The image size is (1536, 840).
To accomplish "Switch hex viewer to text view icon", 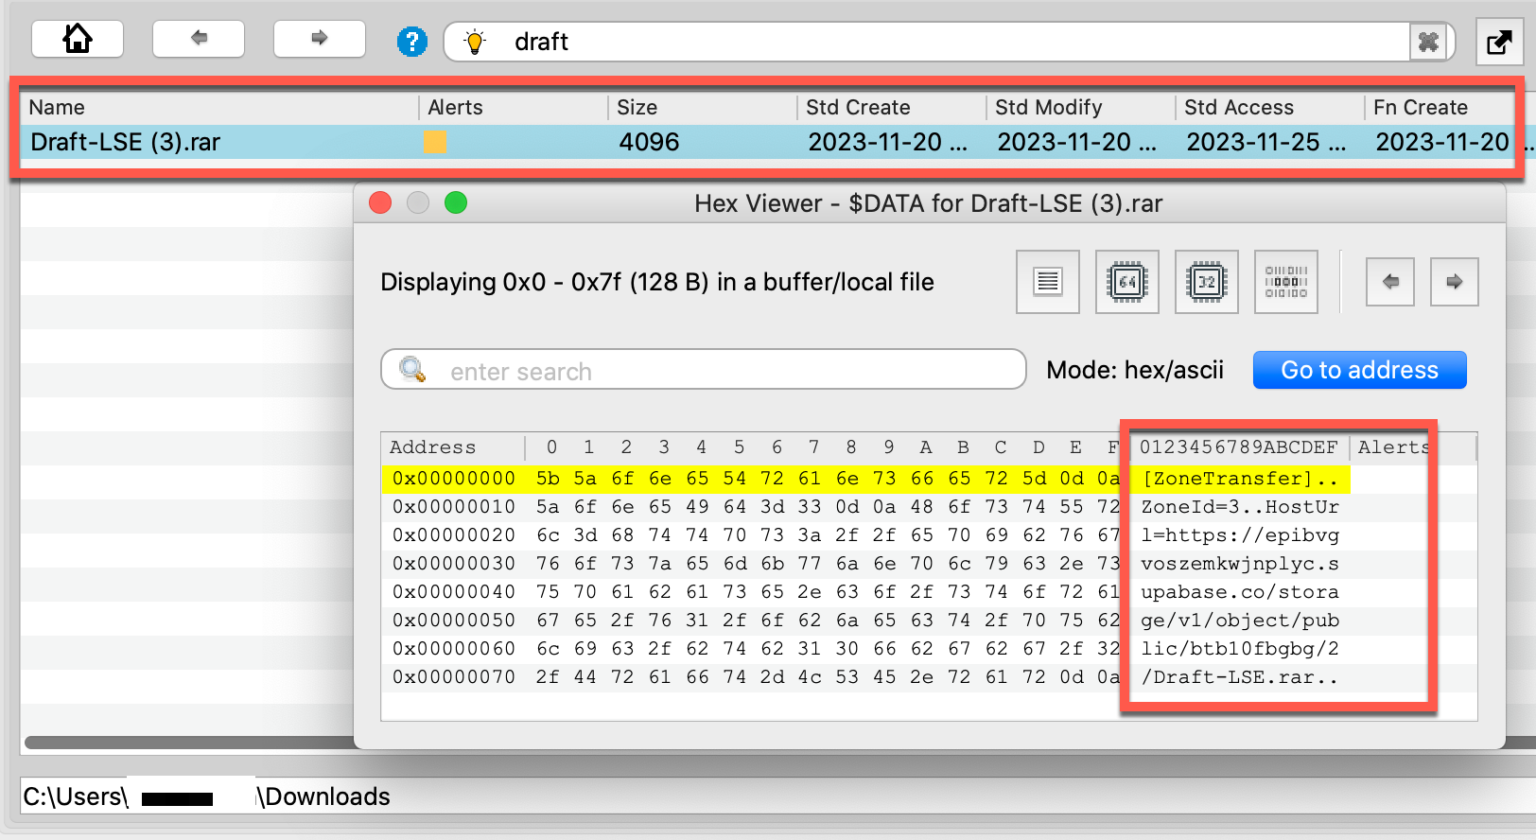I will click(x=1047, y=282).
